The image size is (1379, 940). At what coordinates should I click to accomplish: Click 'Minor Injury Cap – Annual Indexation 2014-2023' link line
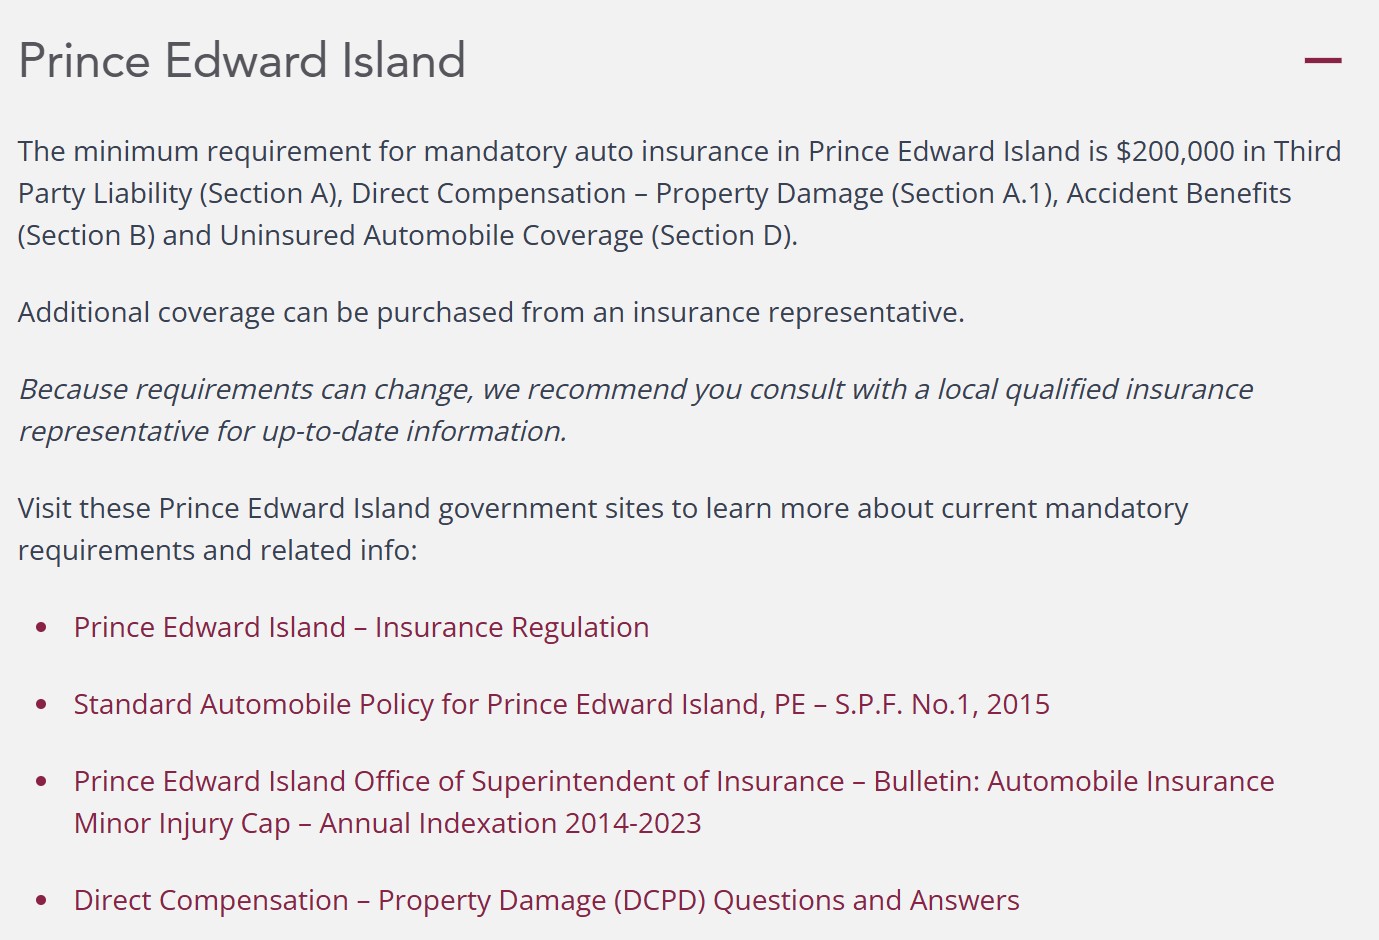click(x=388, y=823)
